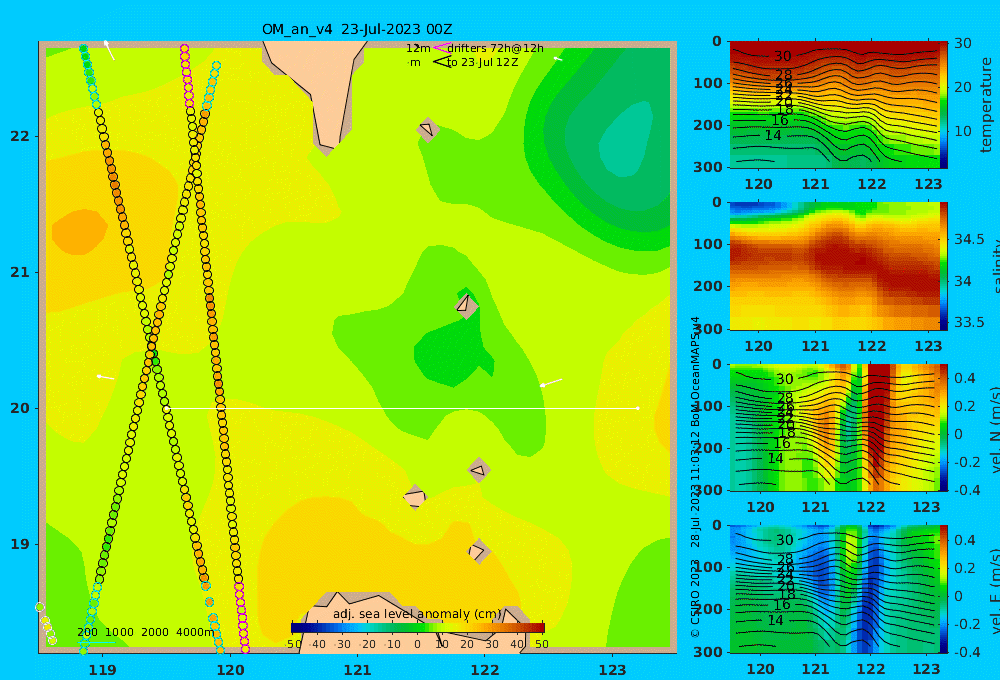Click latitude label 22 on main map
Image resolution: width=1000 pixels, height=680 pixels.
pyautogui.click(x=20, y=136)
